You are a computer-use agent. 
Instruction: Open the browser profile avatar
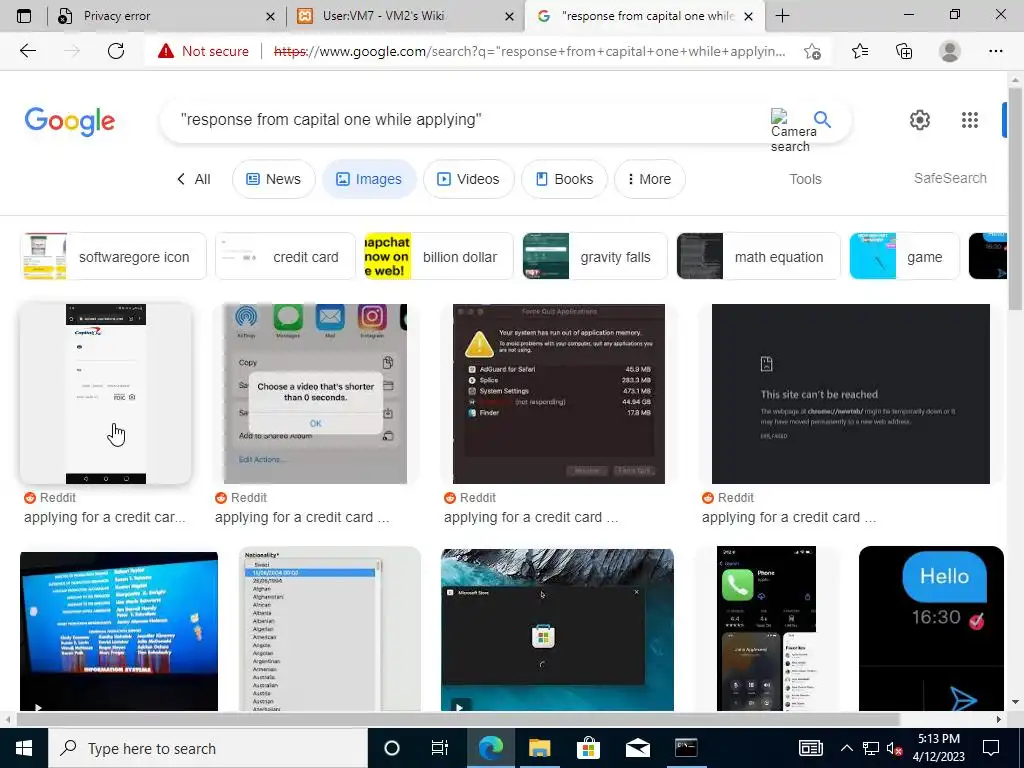tap(950, 51)
